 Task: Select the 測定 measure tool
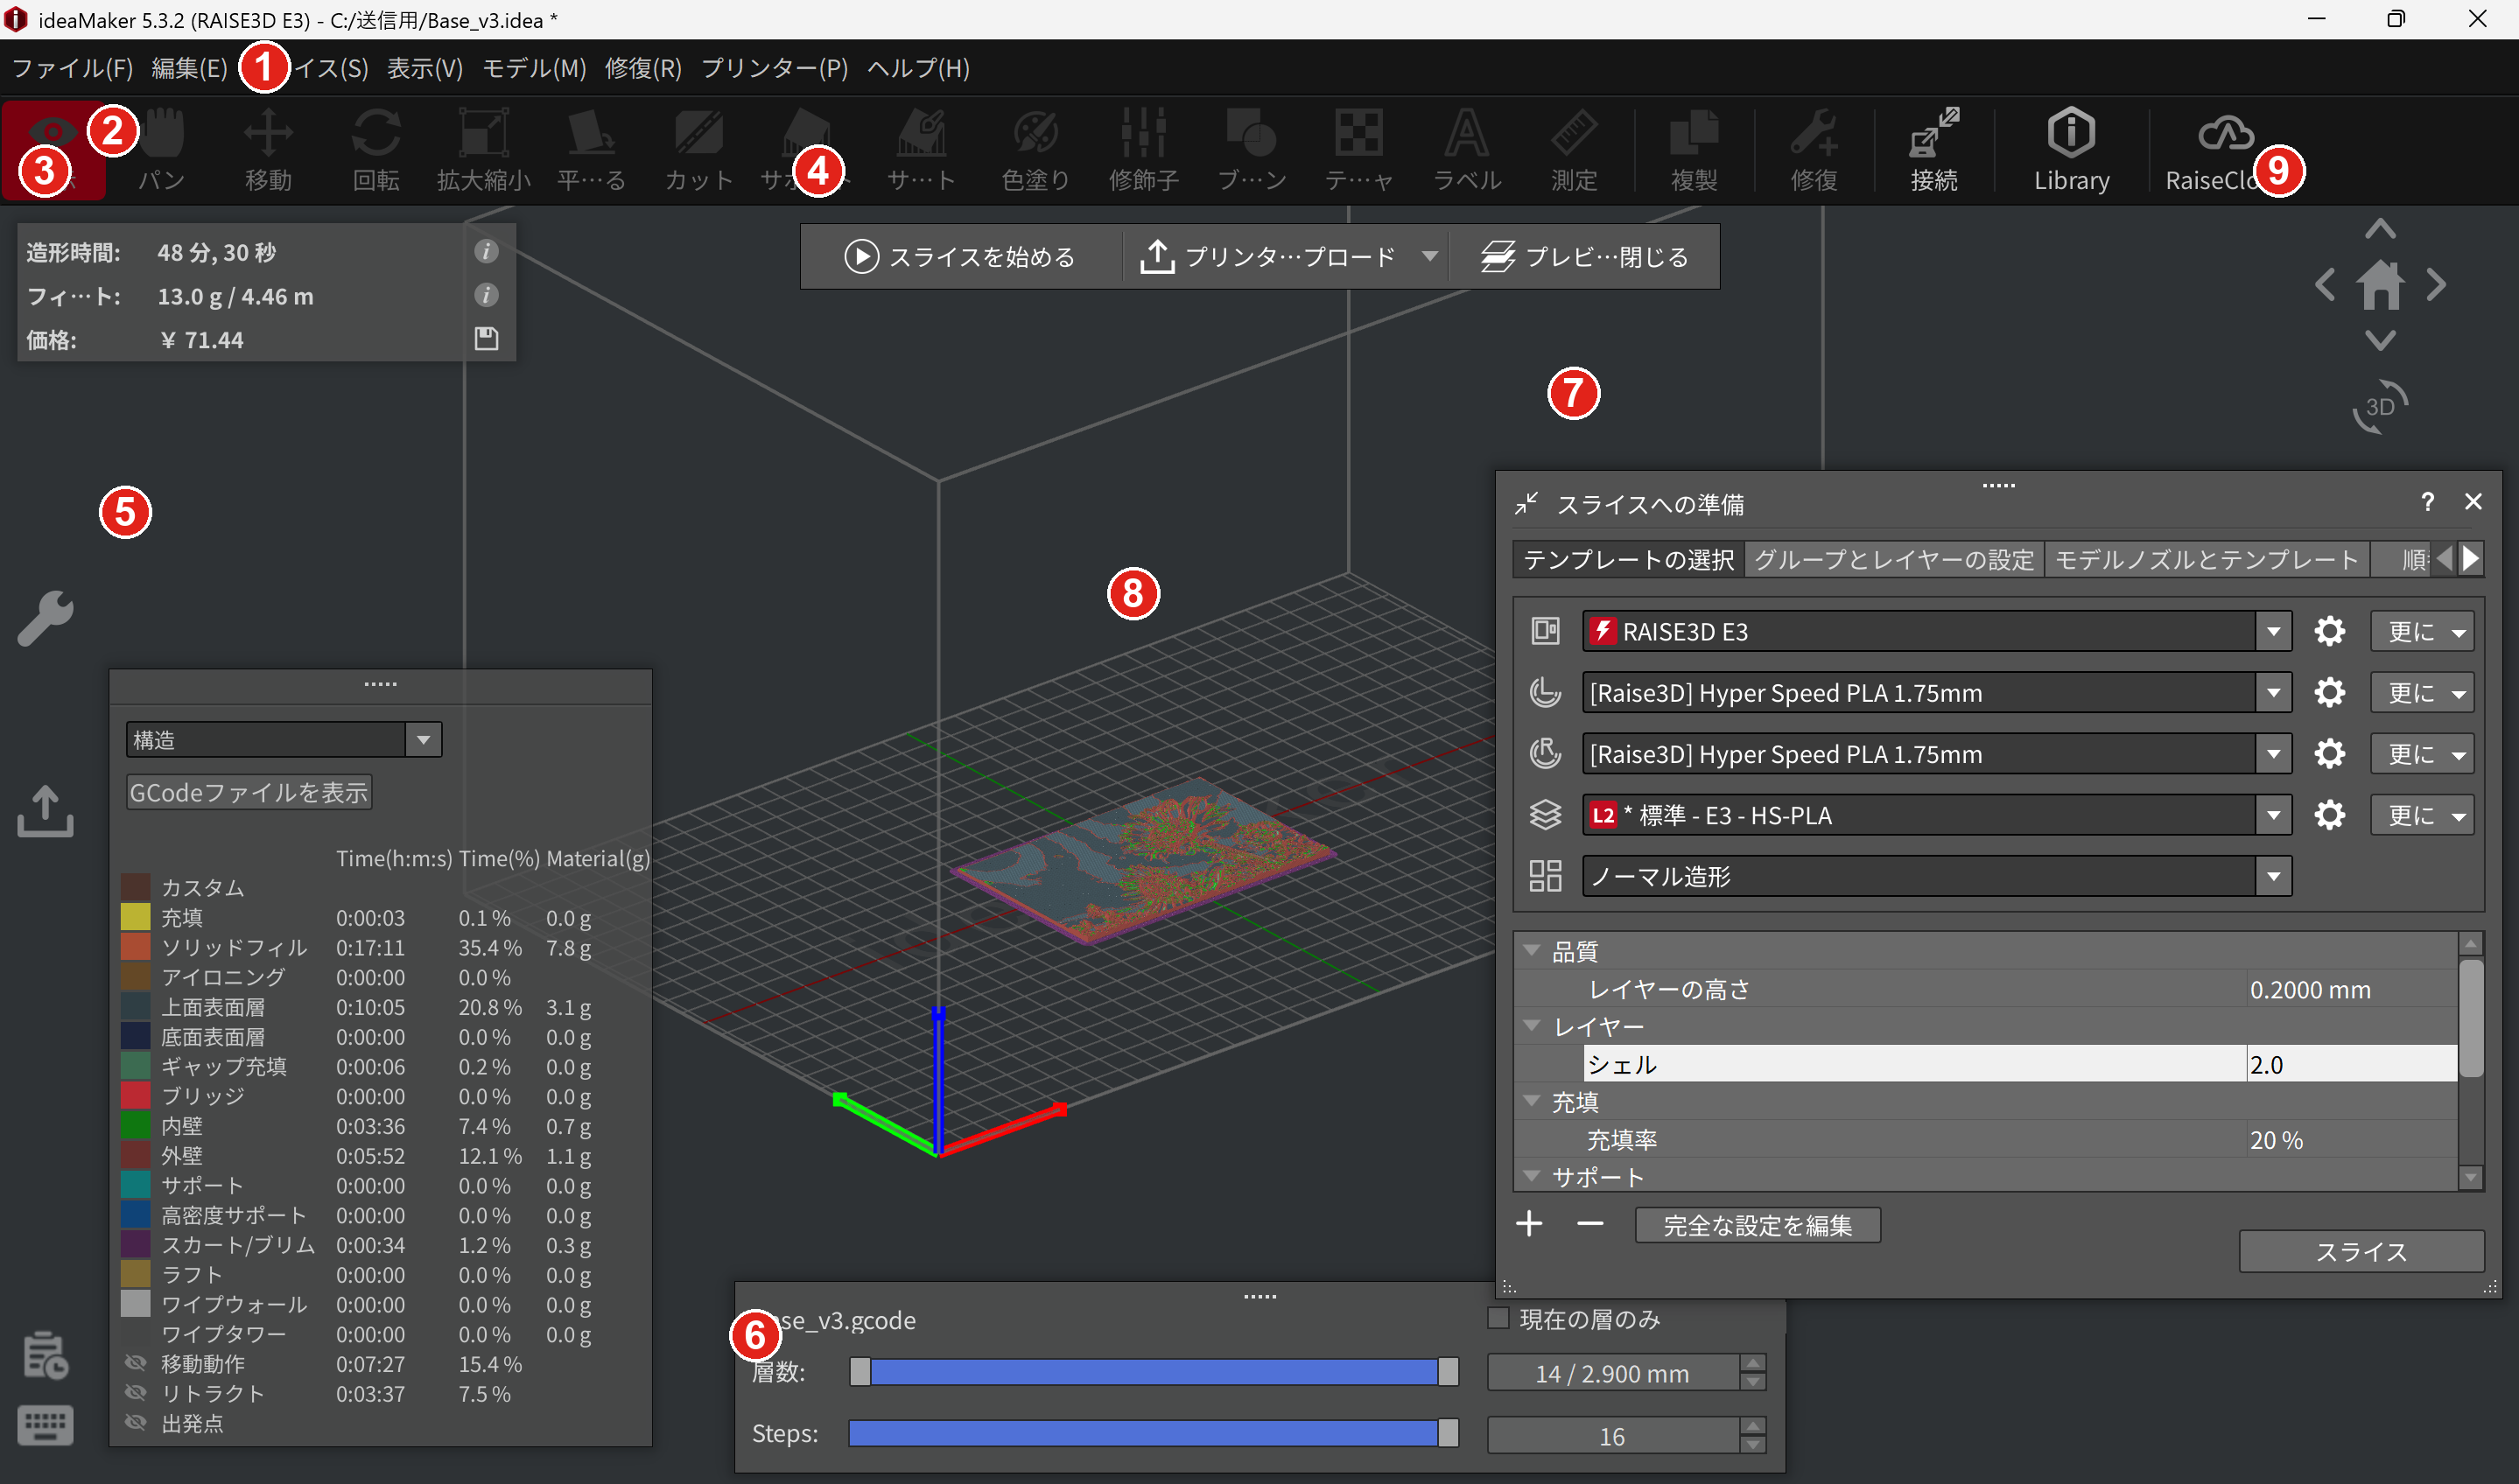coord(1574,151)
